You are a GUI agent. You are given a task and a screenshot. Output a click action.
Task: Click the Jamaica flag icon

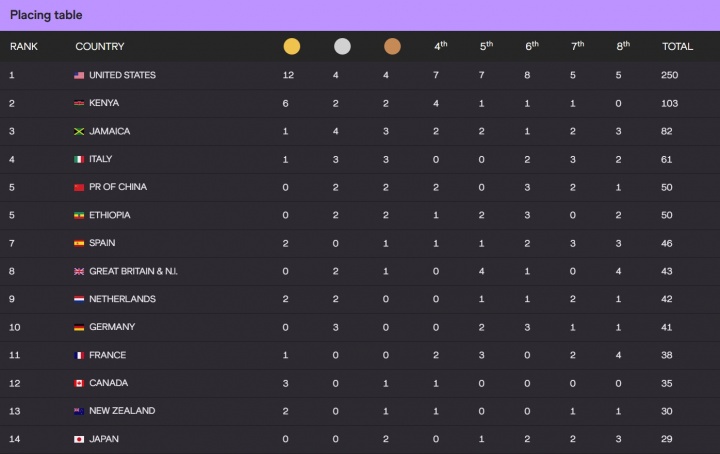pos(79,131)
